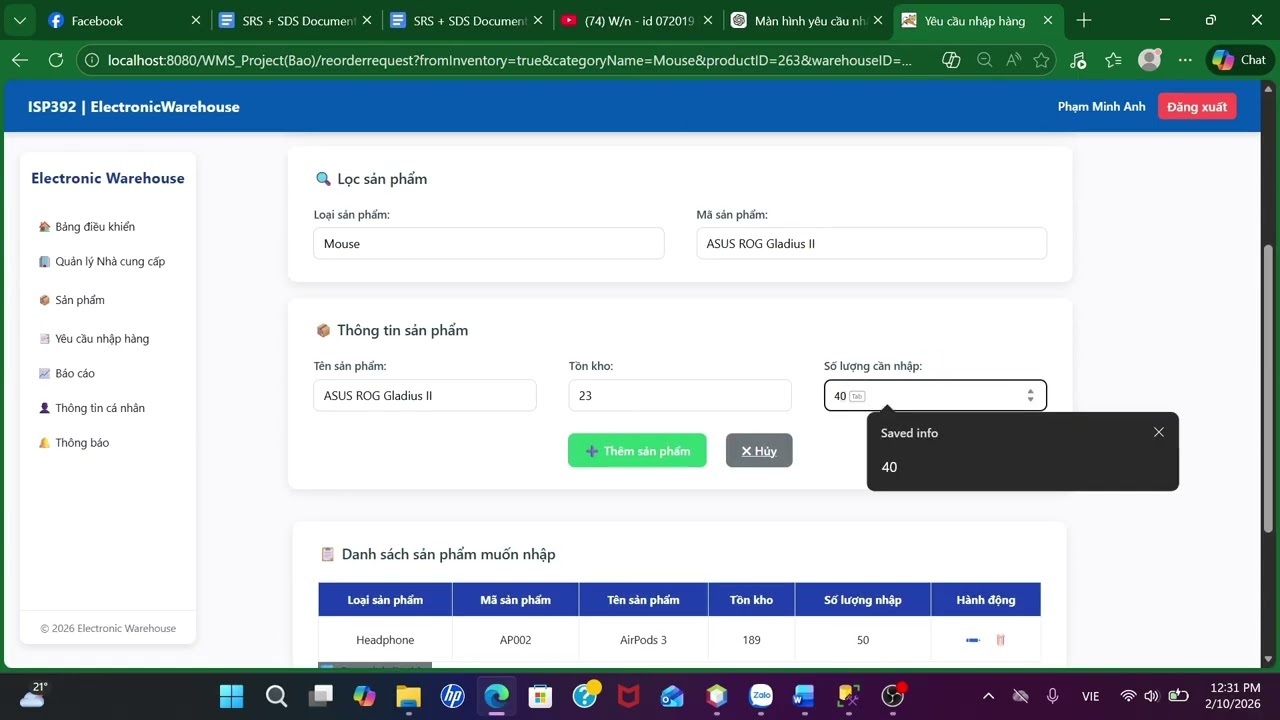Edit the AirPods 3 row
Viewport: 1280px width, 720px height.
pos(973,640)
